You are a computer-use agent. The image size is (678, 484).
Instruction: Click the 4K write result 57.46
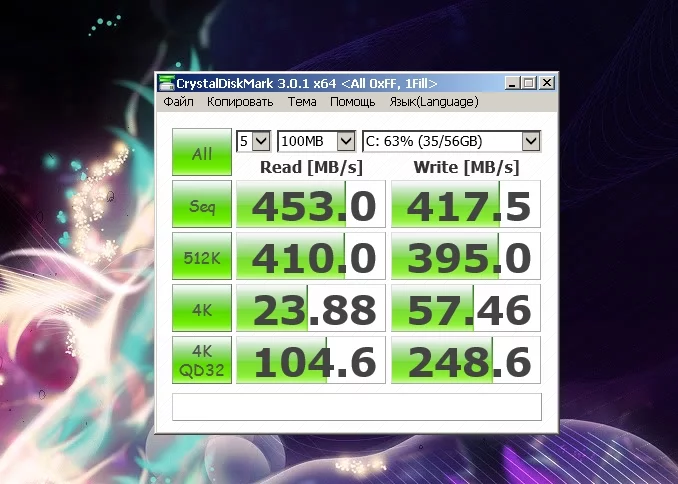(466, 308)
